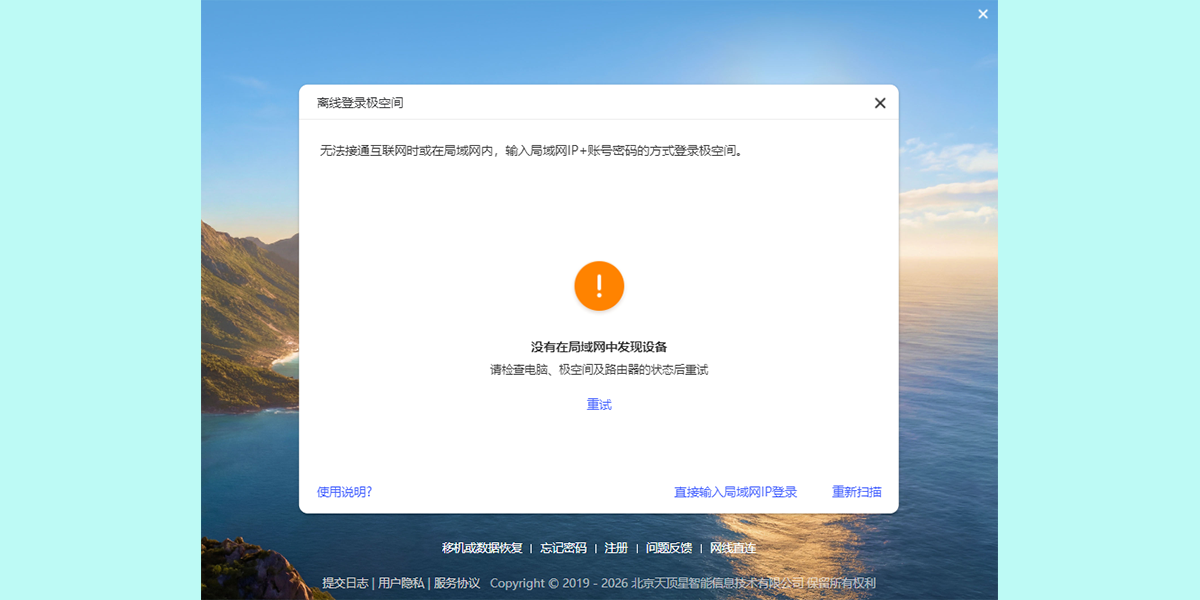Click the 重试 link to retry device discovery

599,404
